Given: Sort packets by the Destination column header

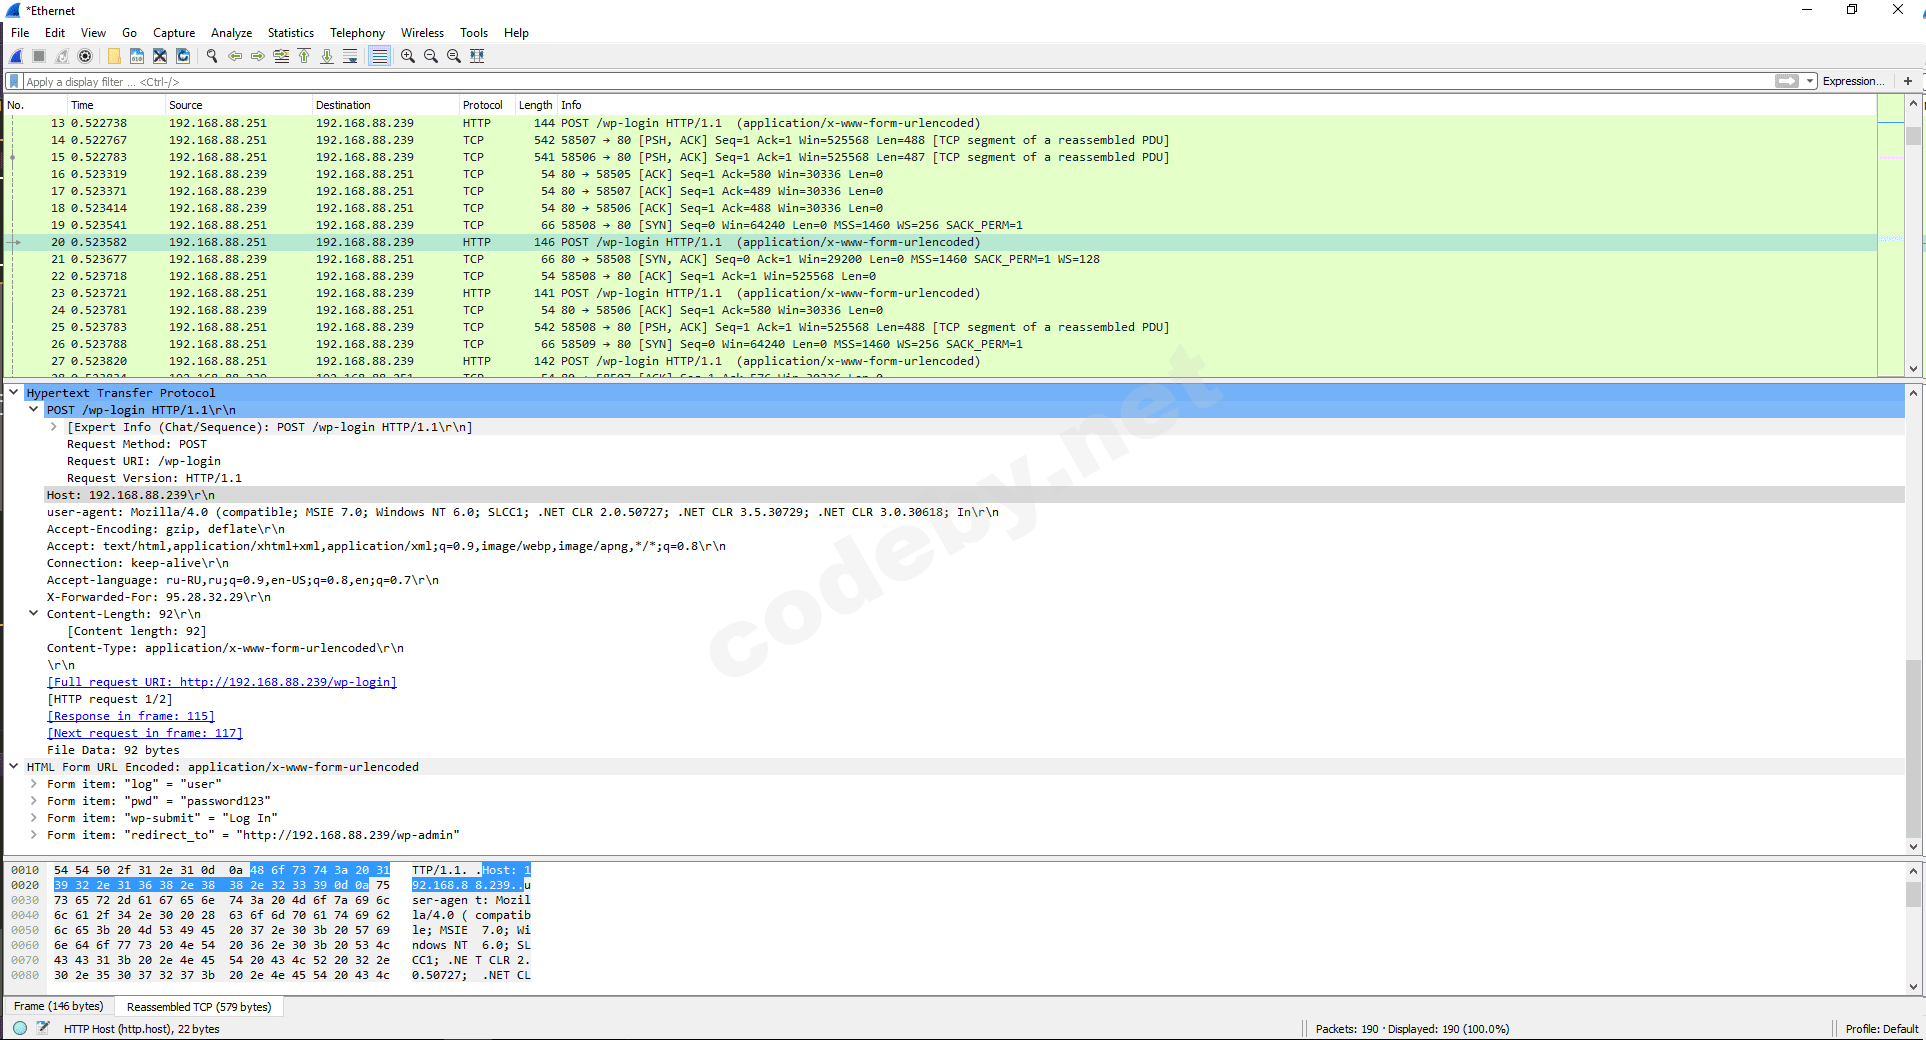Looking at the screenshot, I should click(x=385, y=105).
